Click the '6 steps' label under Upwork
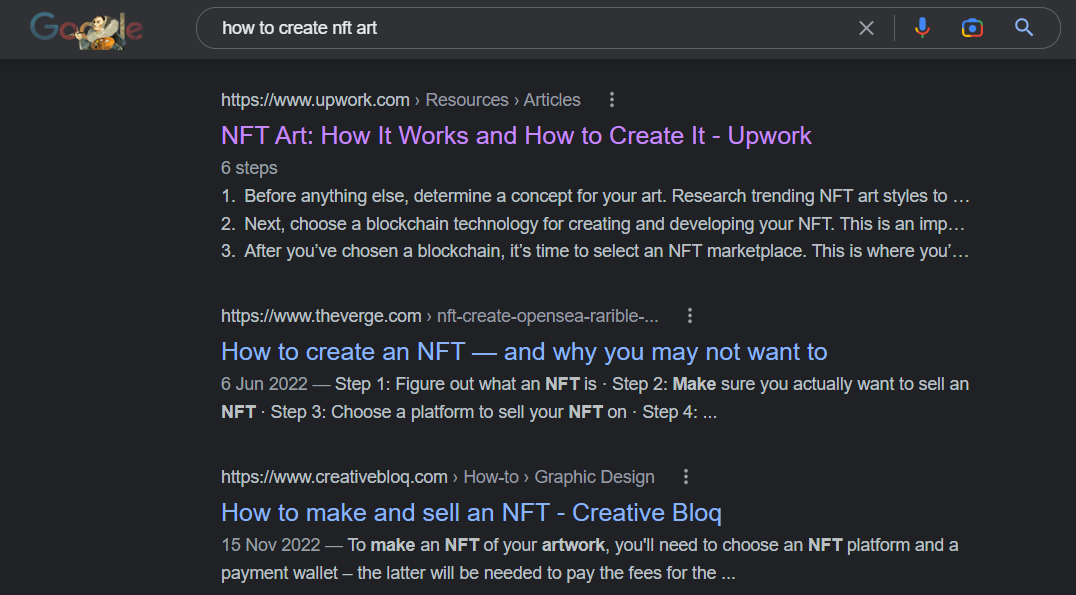The image size is (1076, 595). 249,168
